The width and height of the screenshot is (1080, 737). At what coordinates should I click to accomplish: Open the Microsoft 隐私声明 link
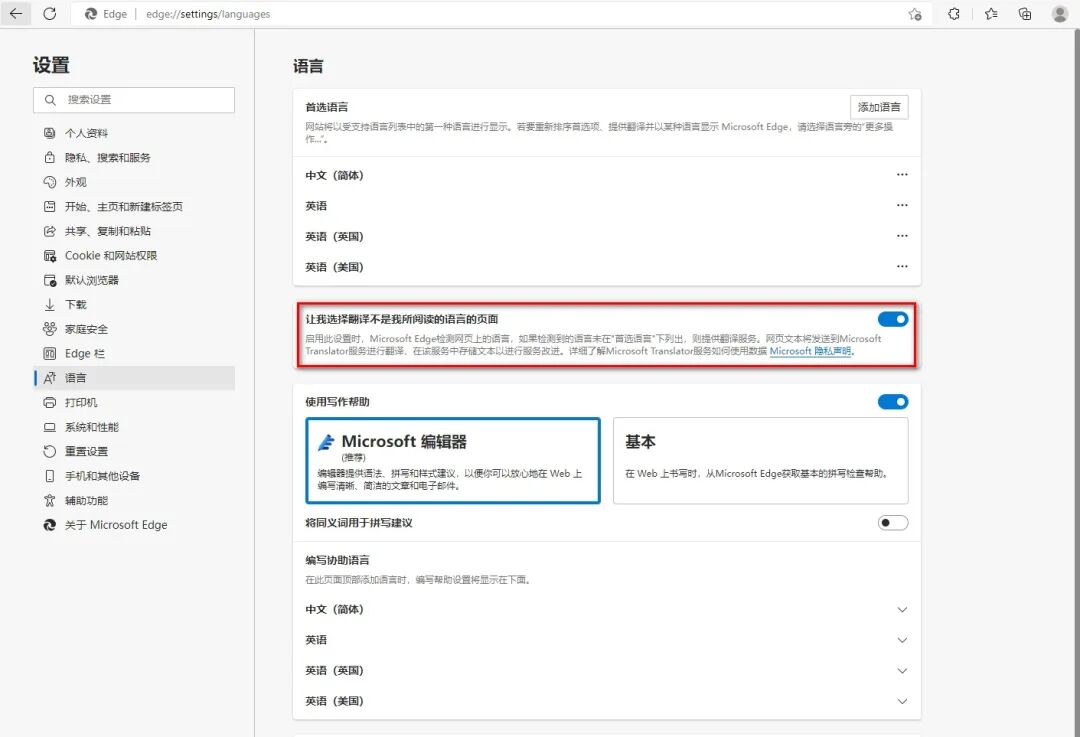811,351
